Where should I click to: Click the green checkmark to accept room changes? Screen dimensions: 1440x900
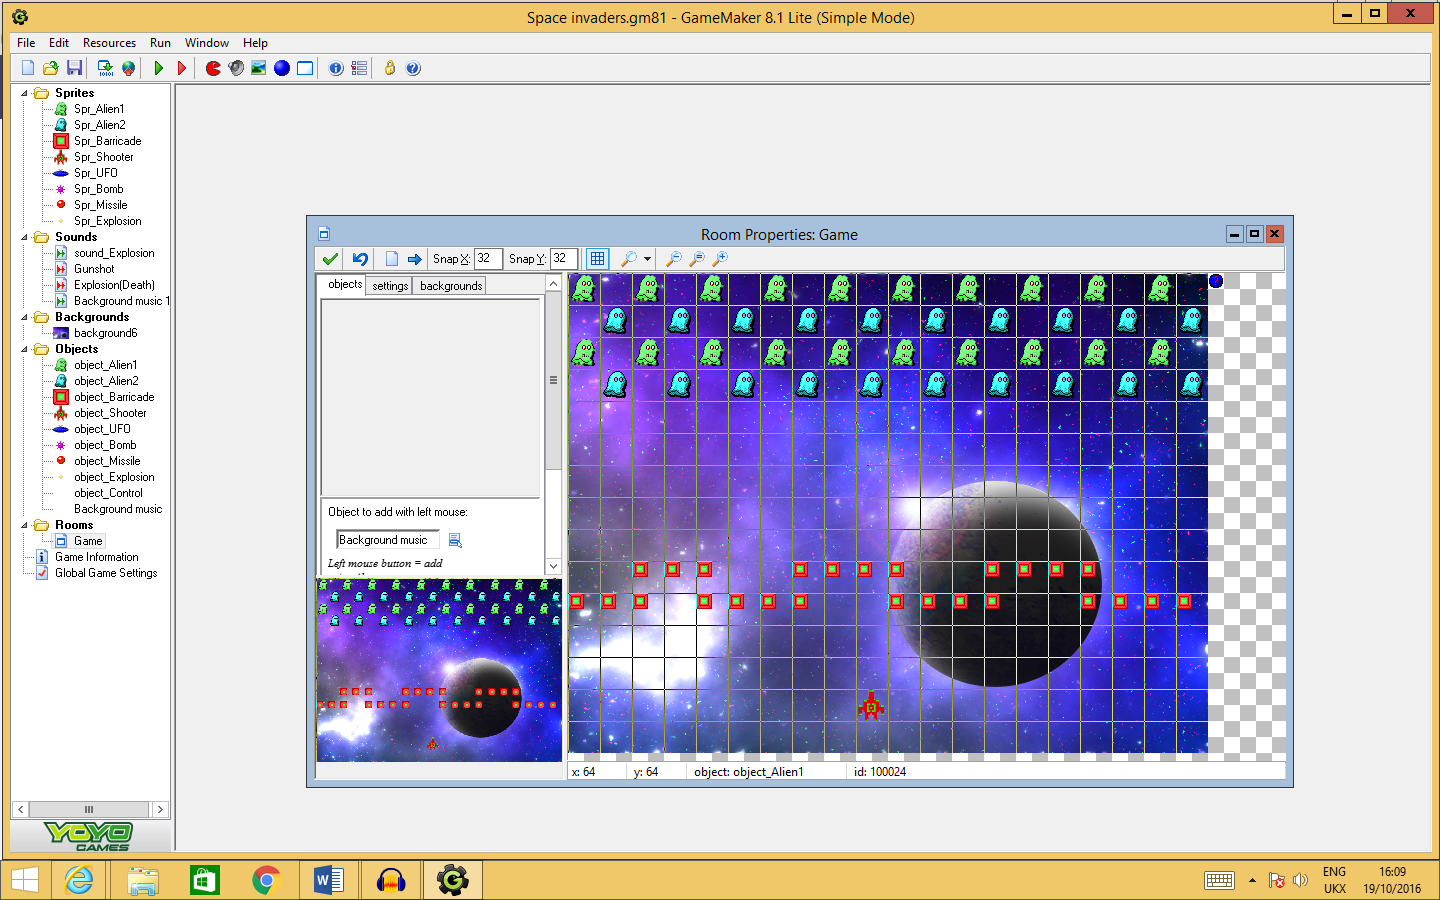[x=330, y=258]
